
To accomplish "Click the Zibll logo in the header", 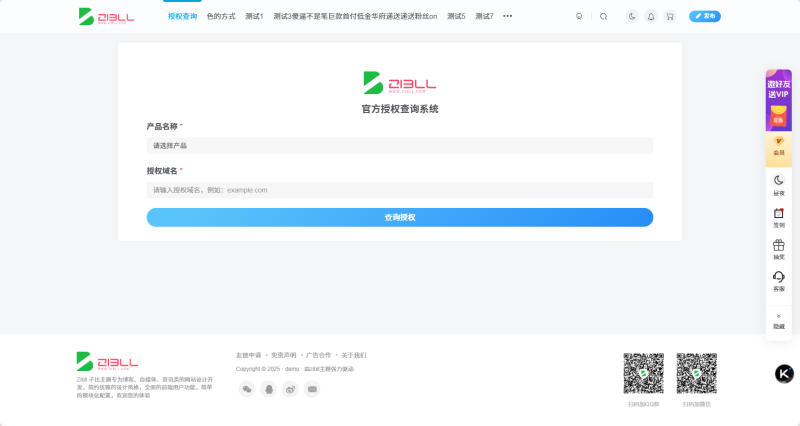I will pos(106,16).
